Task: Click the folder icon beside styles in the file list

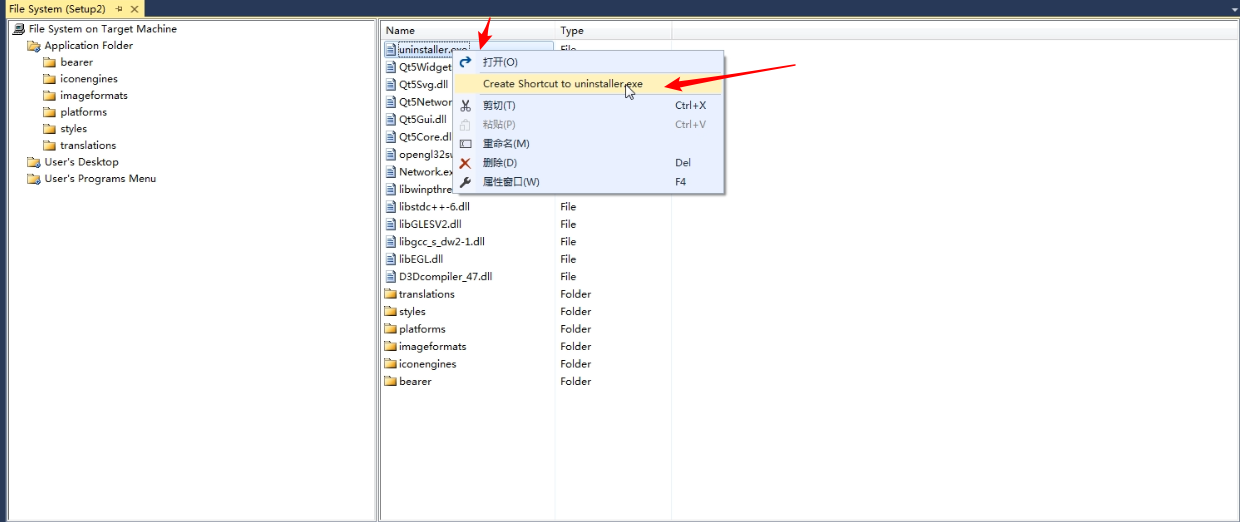Action: point(391,312)
